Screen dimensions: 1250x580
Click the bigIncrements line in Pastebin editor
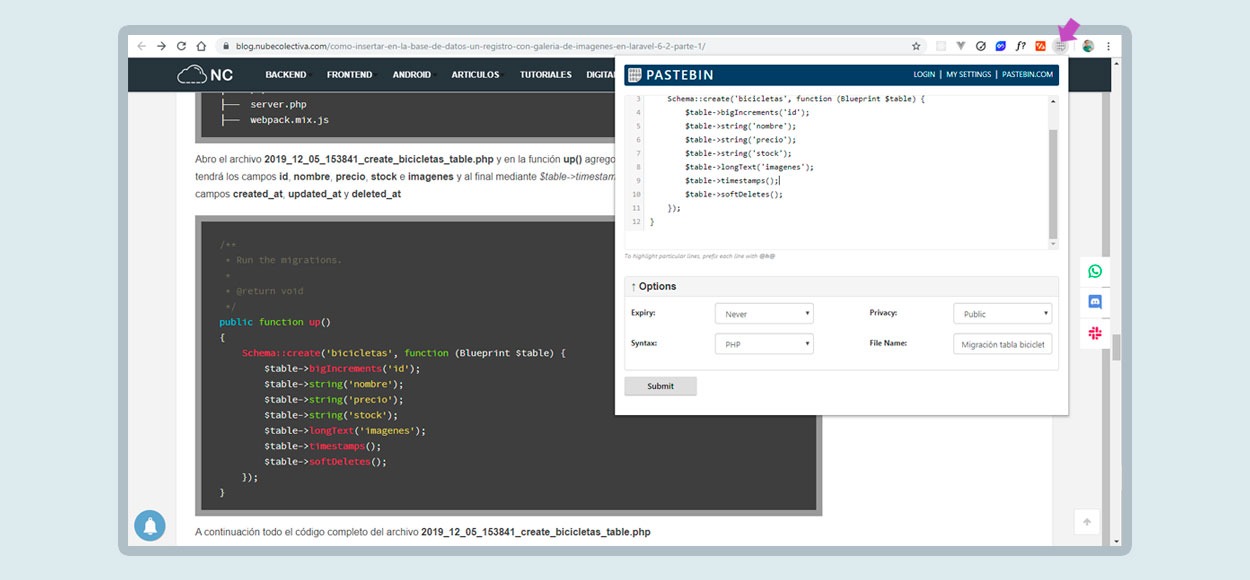(747, 113)
